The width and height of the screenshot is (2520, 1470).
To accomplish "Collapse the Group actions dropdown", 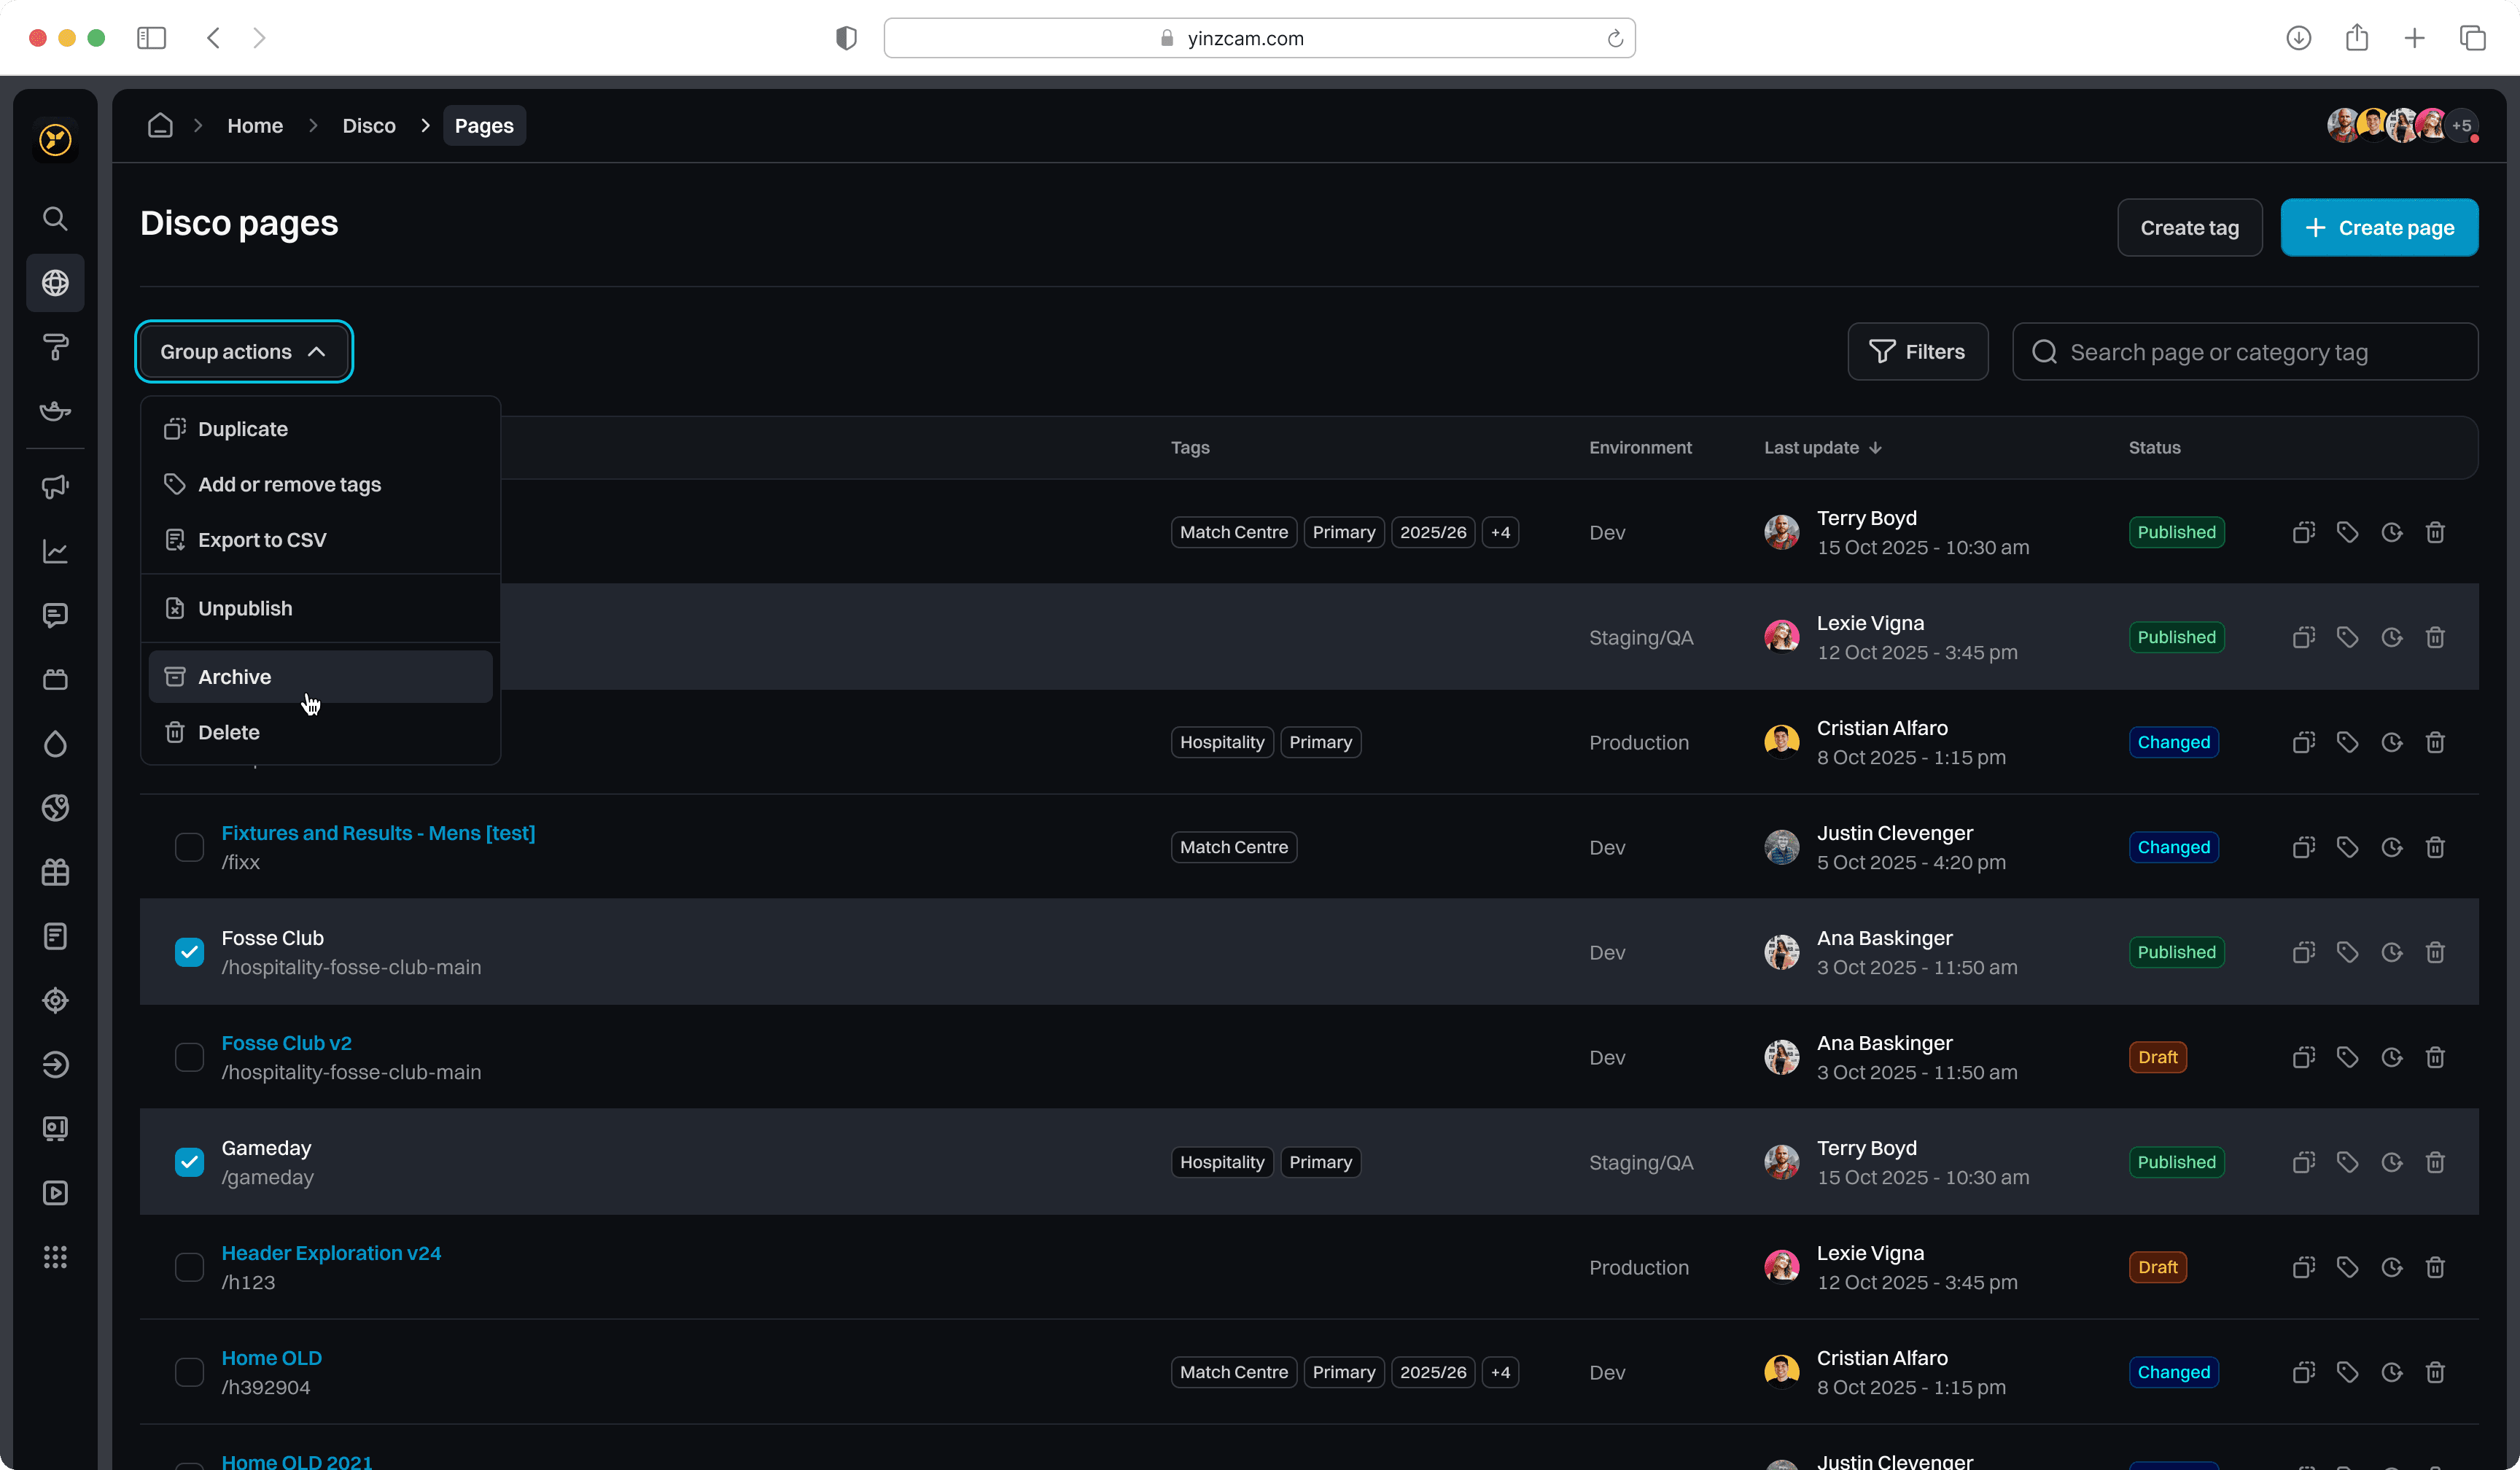I will point(243,352).
